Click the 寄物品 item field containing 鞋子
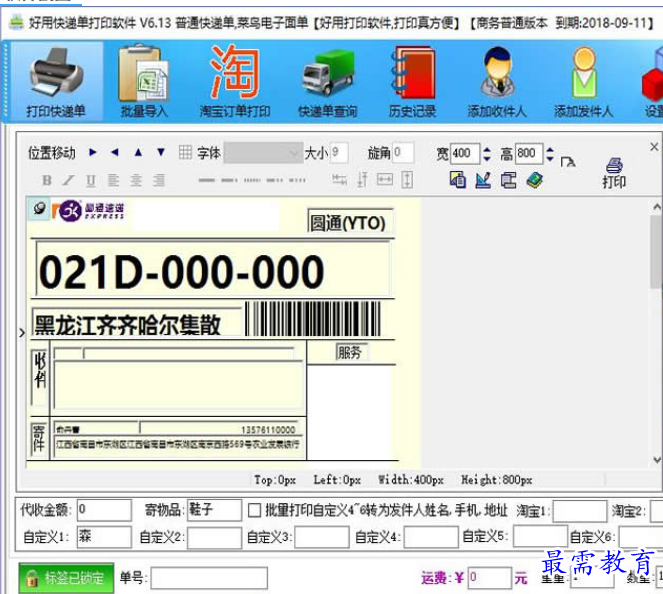The width and height of the screenshot is (663, 594). (214, 510)
